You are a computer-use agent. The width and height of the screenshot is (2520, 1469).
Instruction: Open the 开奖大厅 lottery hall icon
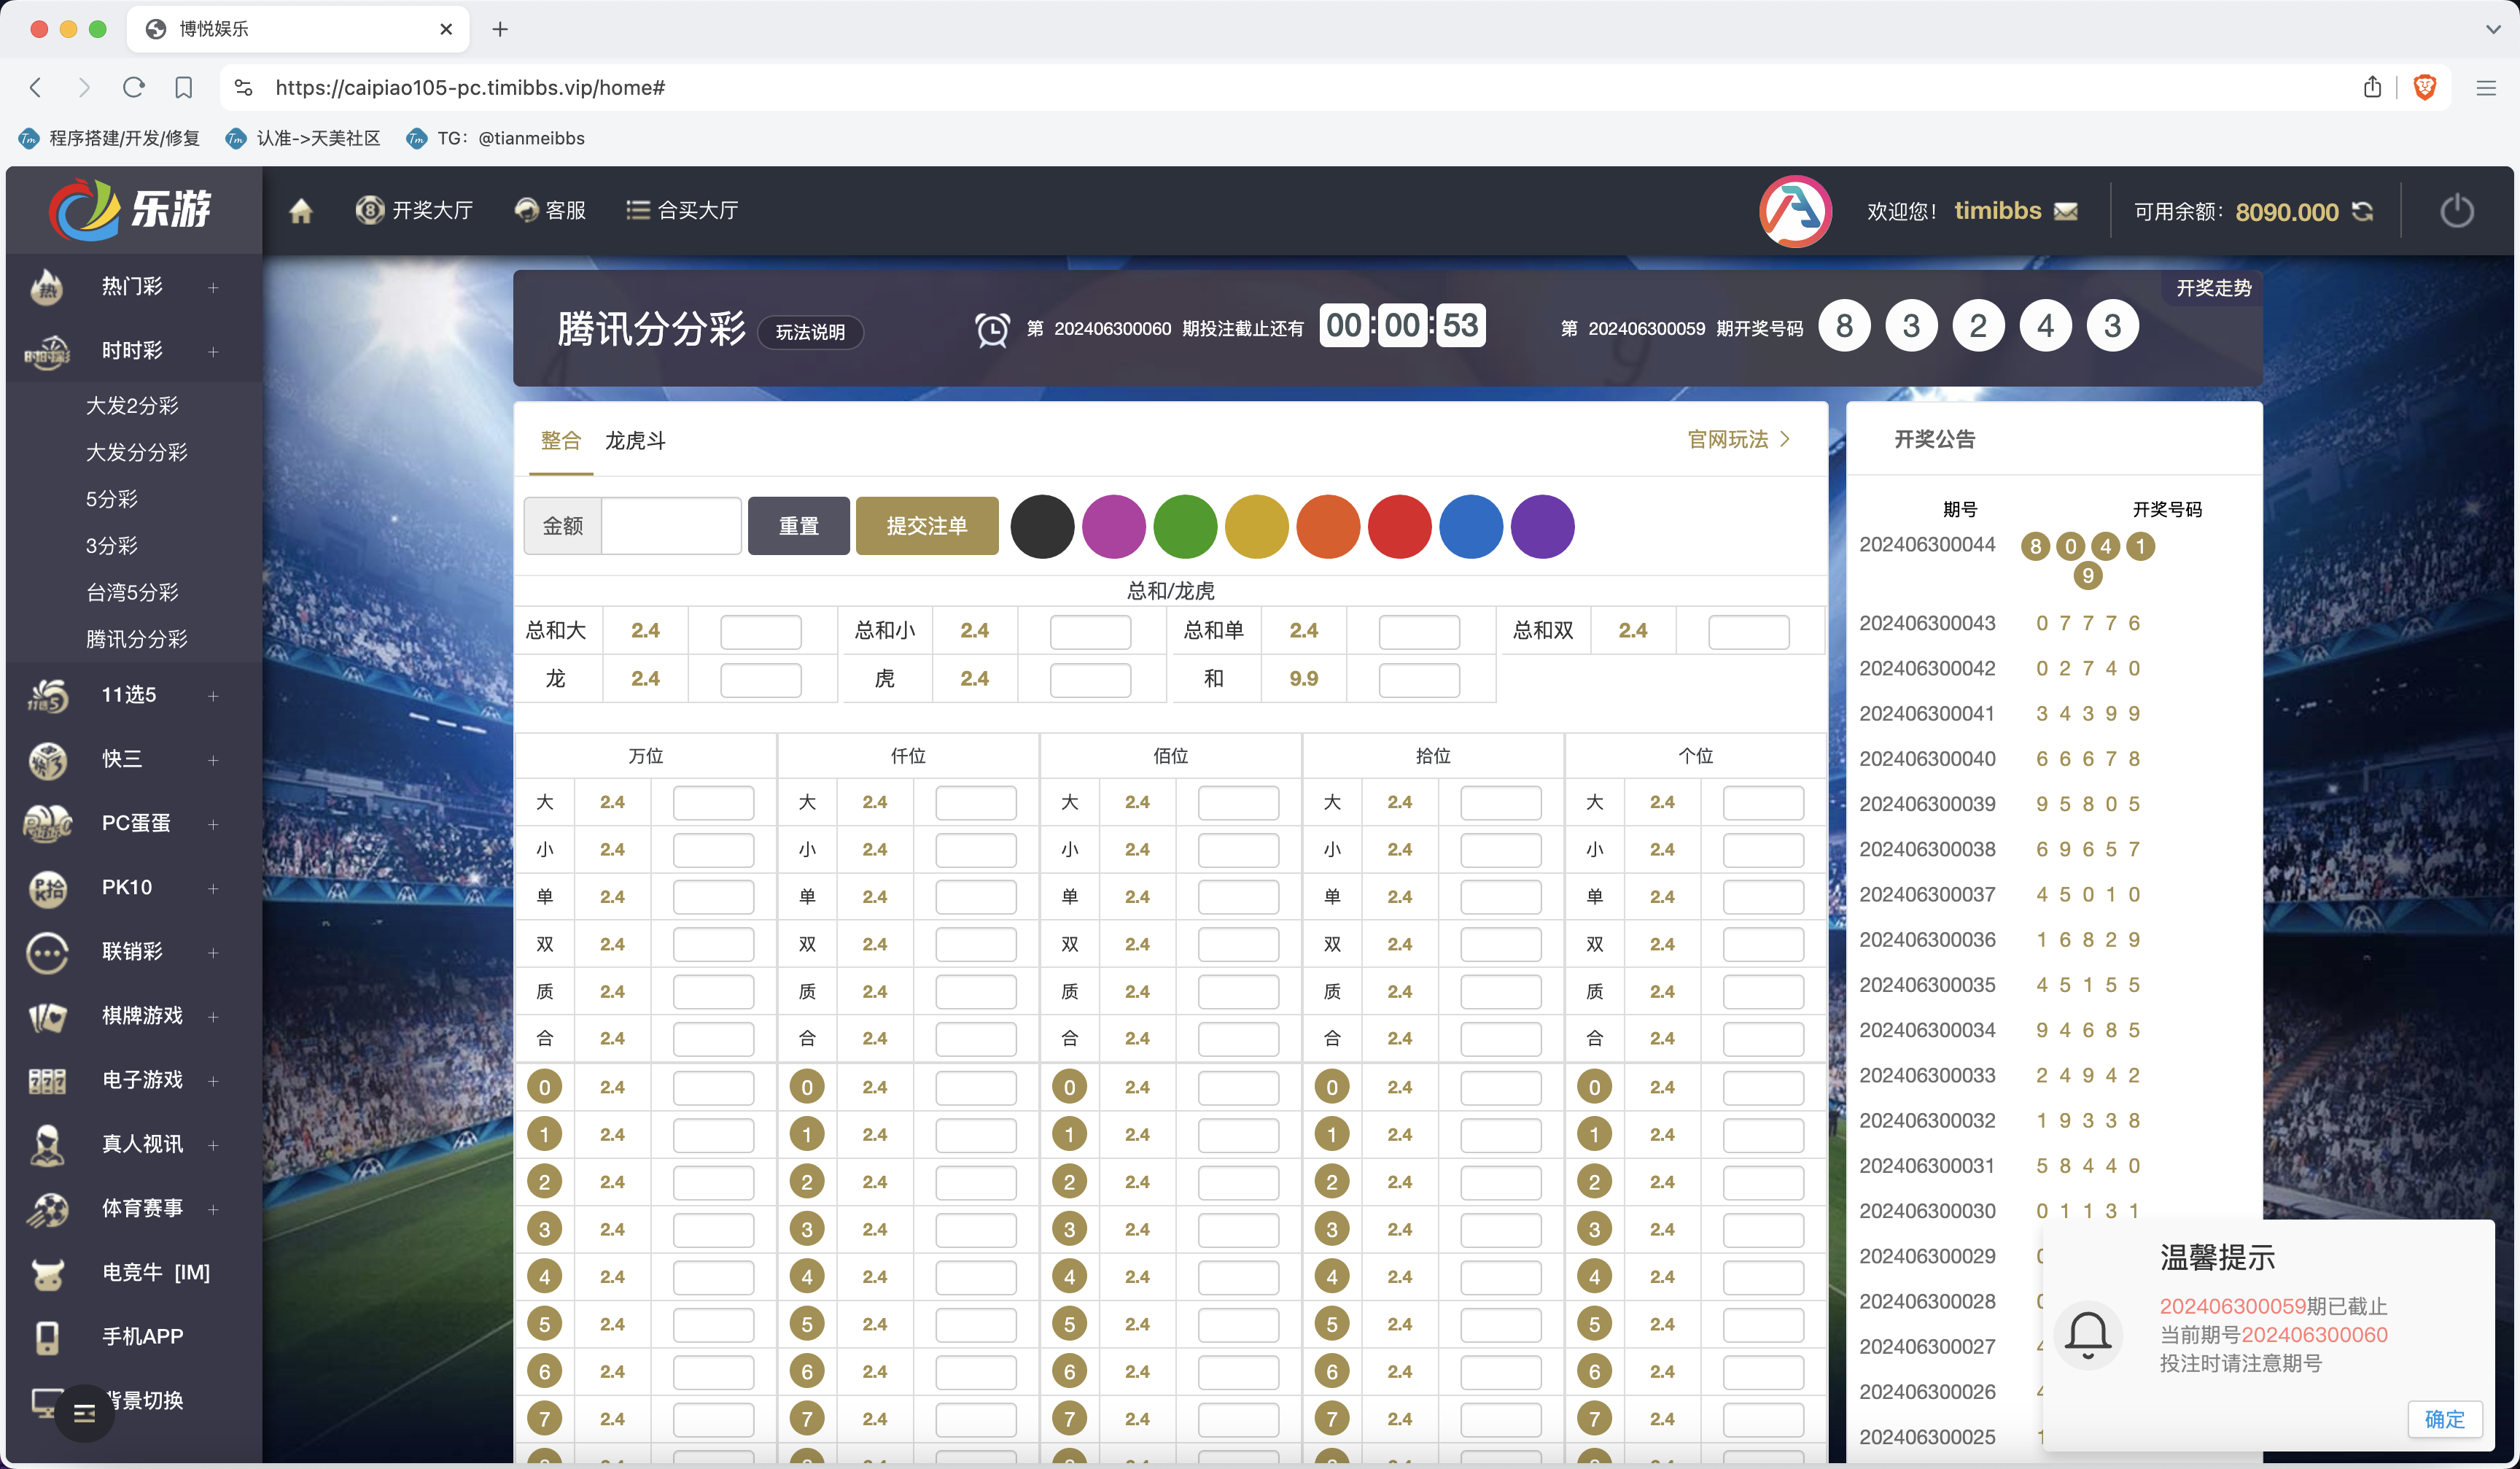tap(369, 210)
